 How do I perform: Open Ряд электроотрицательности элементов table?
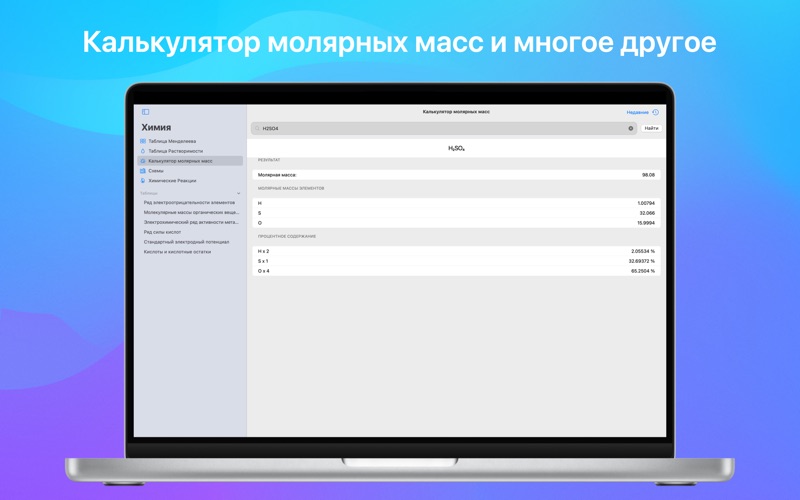(189, 203)
